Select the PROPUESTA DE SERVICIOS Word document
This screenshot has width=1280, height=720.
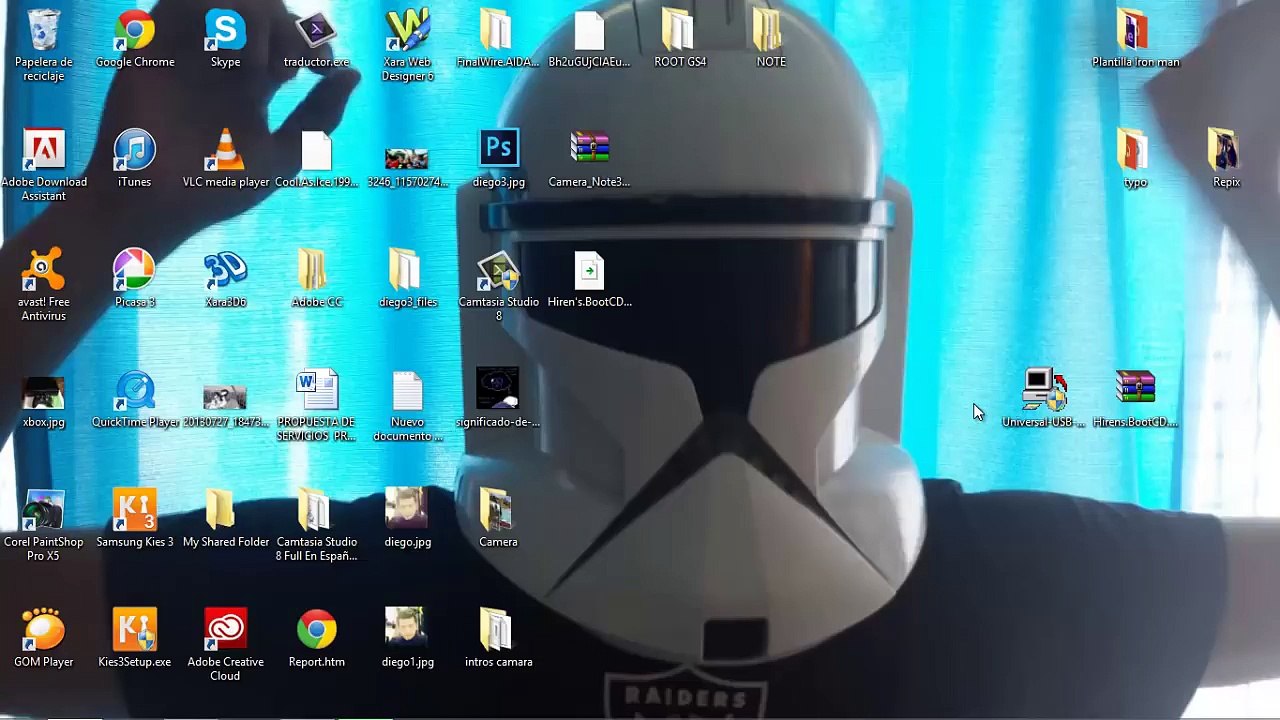(316, 390)
